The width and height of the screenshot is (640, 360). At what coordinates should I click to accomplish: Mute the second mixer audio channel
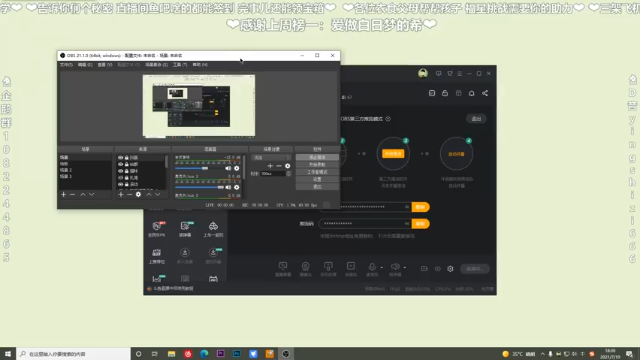point(228,187)
